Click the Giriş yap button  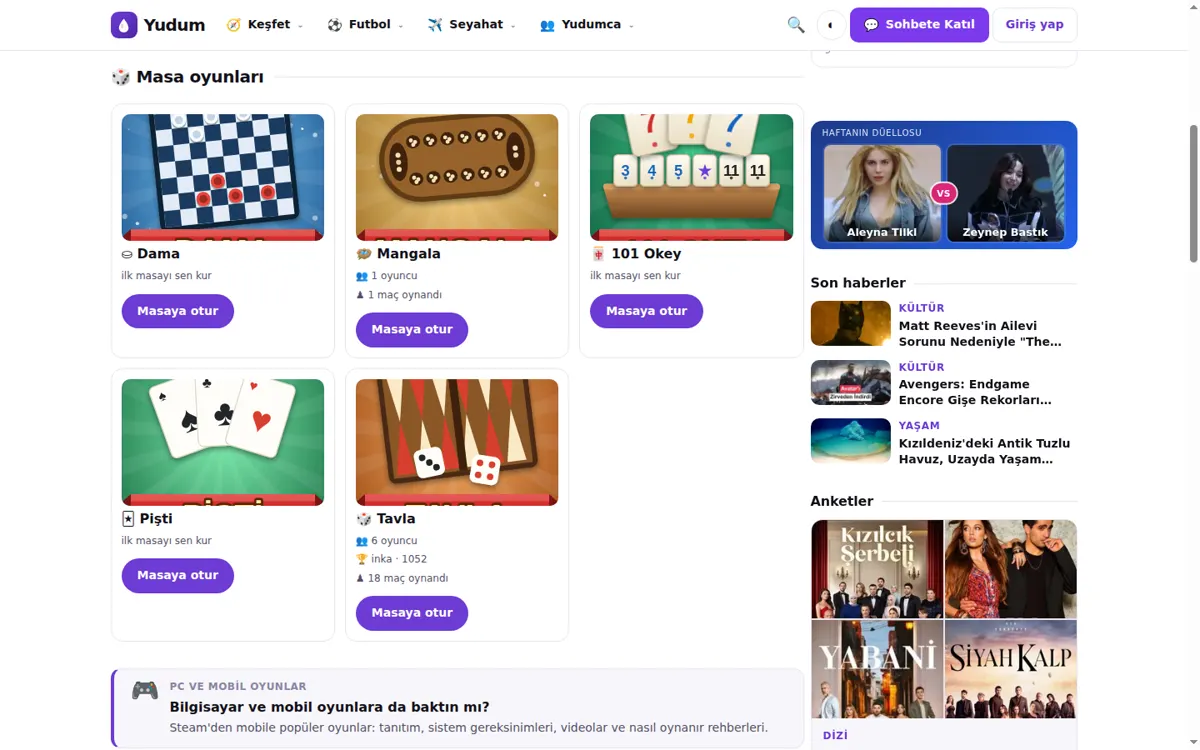pyautogui.click(x=1034, y=25)
